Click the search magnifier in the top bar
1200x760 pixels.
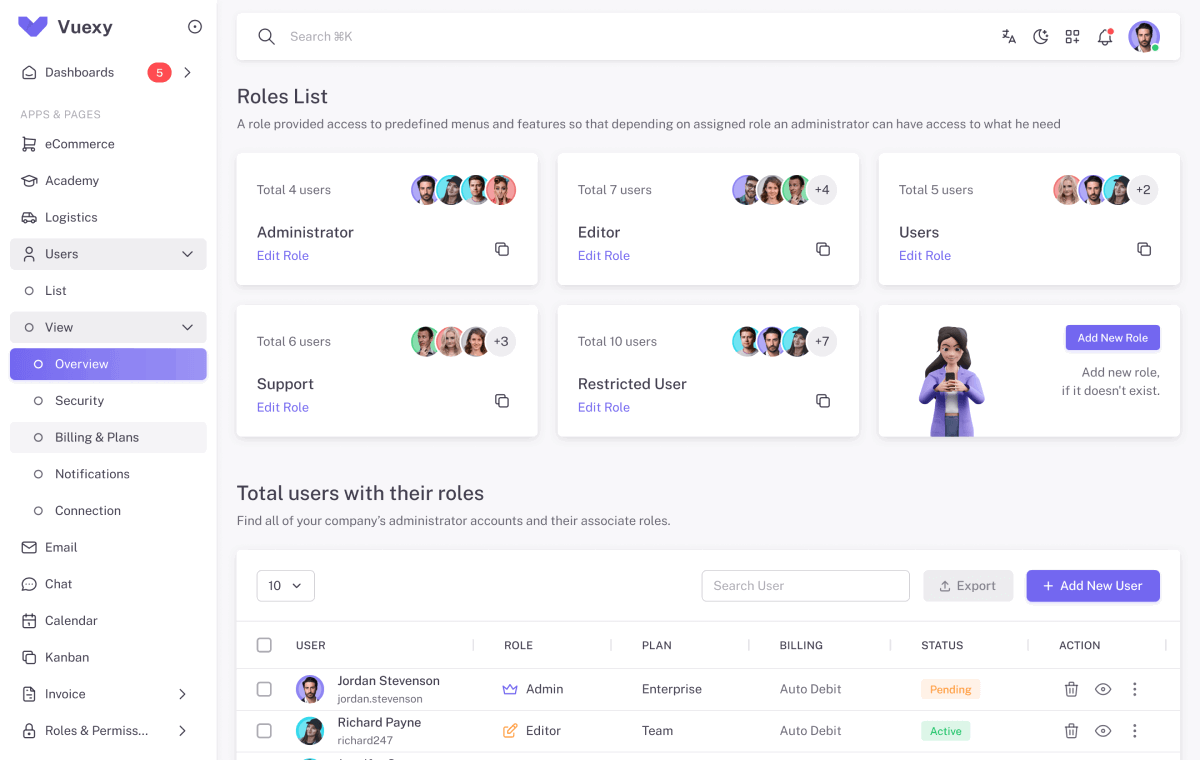coord(266,36)
